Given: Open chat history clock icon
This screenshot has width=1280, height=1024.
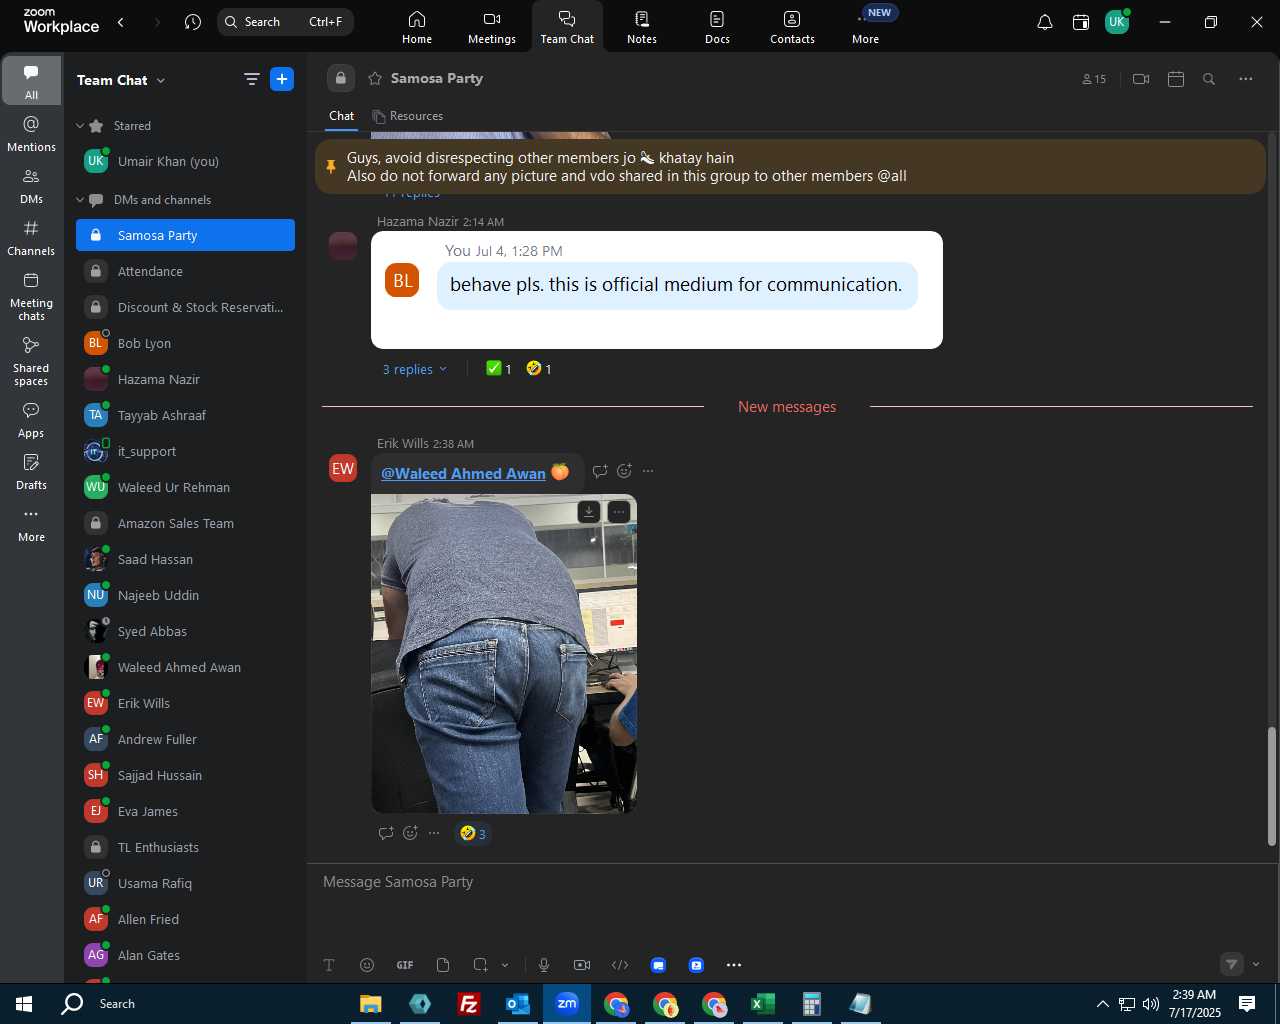Looking at the screenshot, I should 193,22.
